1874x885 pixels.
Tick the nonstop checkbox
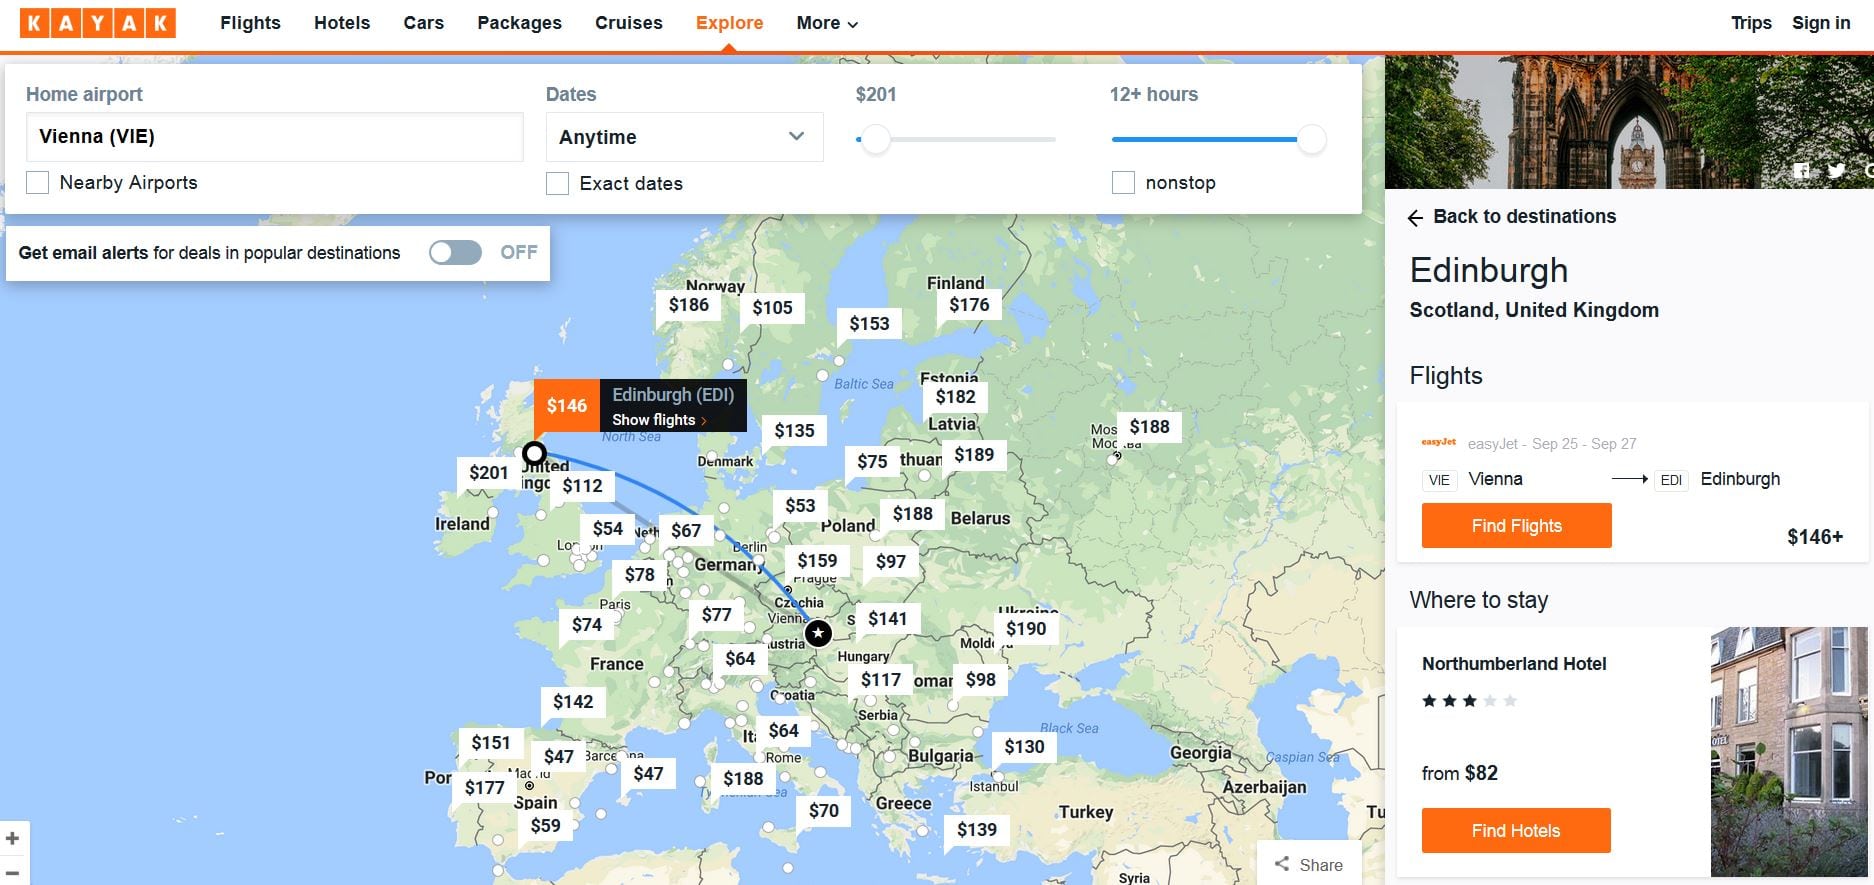(1124, 183)
